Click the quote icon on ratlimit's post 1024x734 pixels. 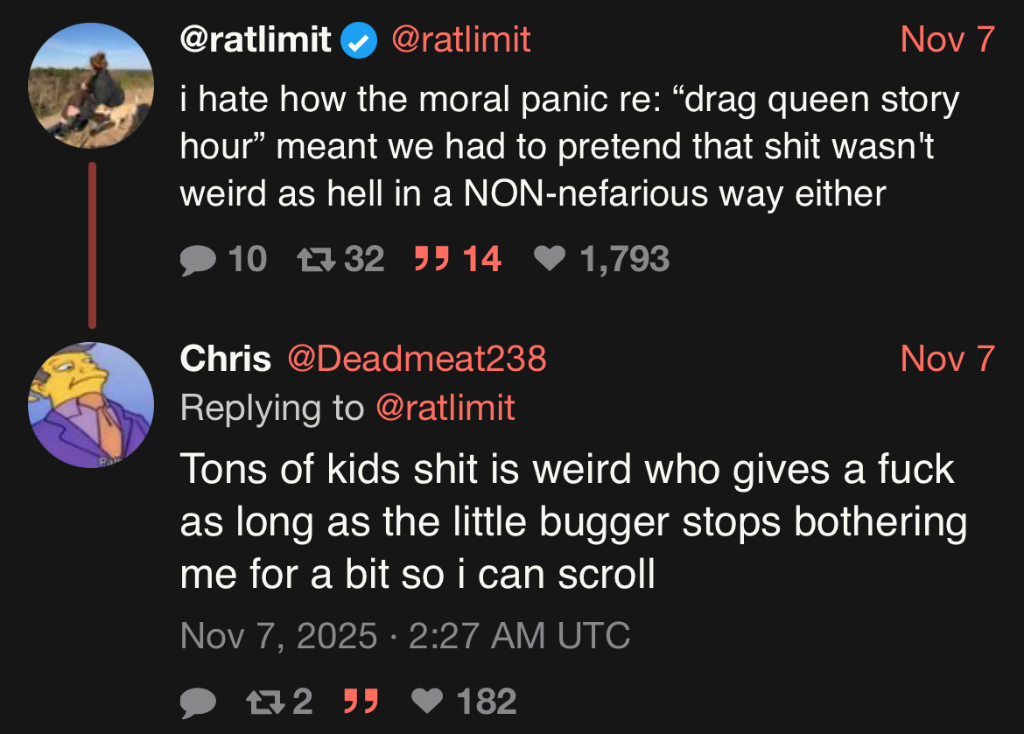(x=430, y=260)
